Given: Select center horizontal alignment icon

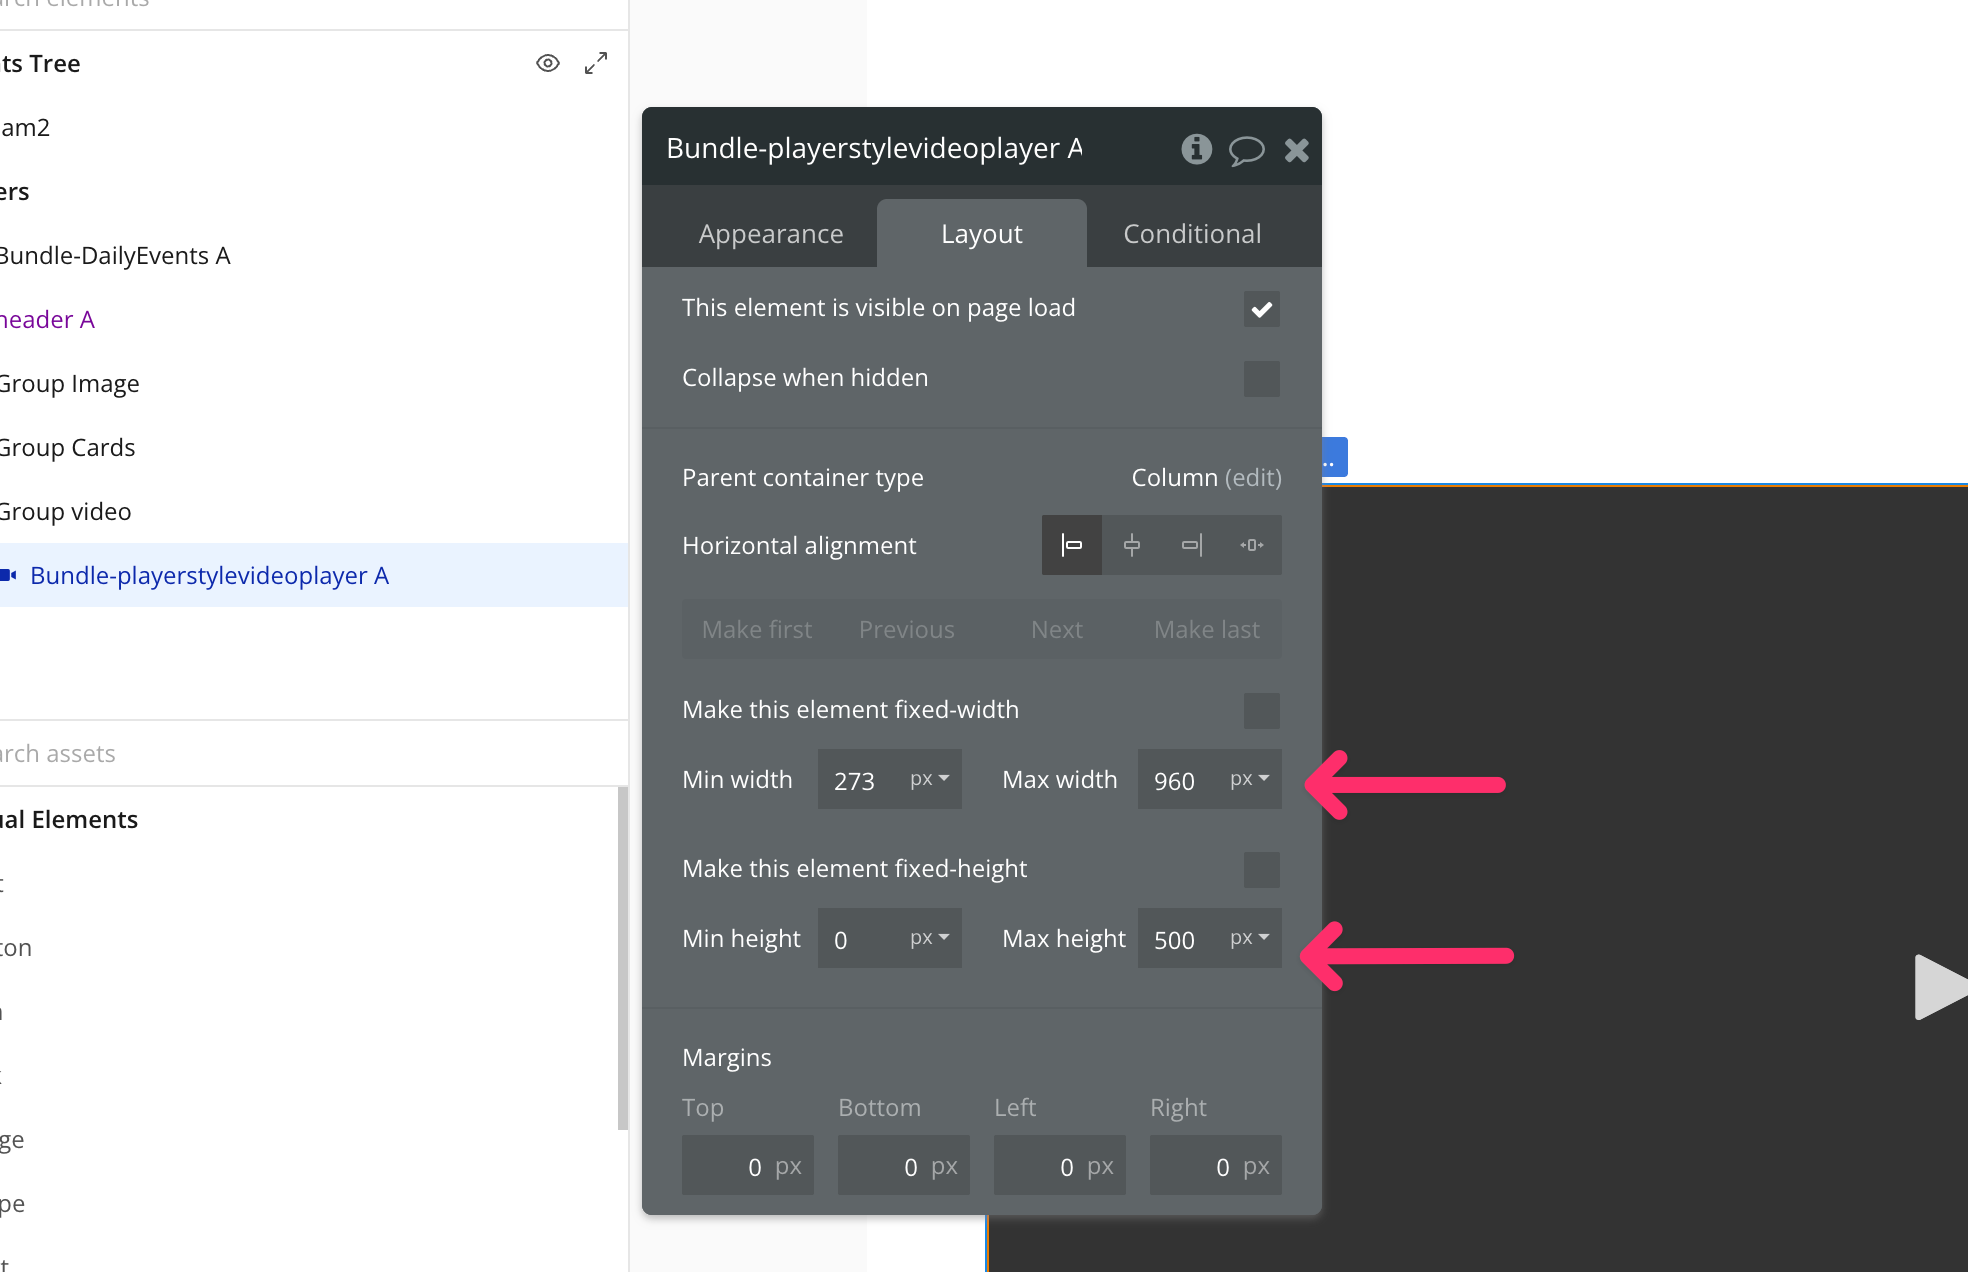Looking at the screenshot, I should tap(1132, 545).
